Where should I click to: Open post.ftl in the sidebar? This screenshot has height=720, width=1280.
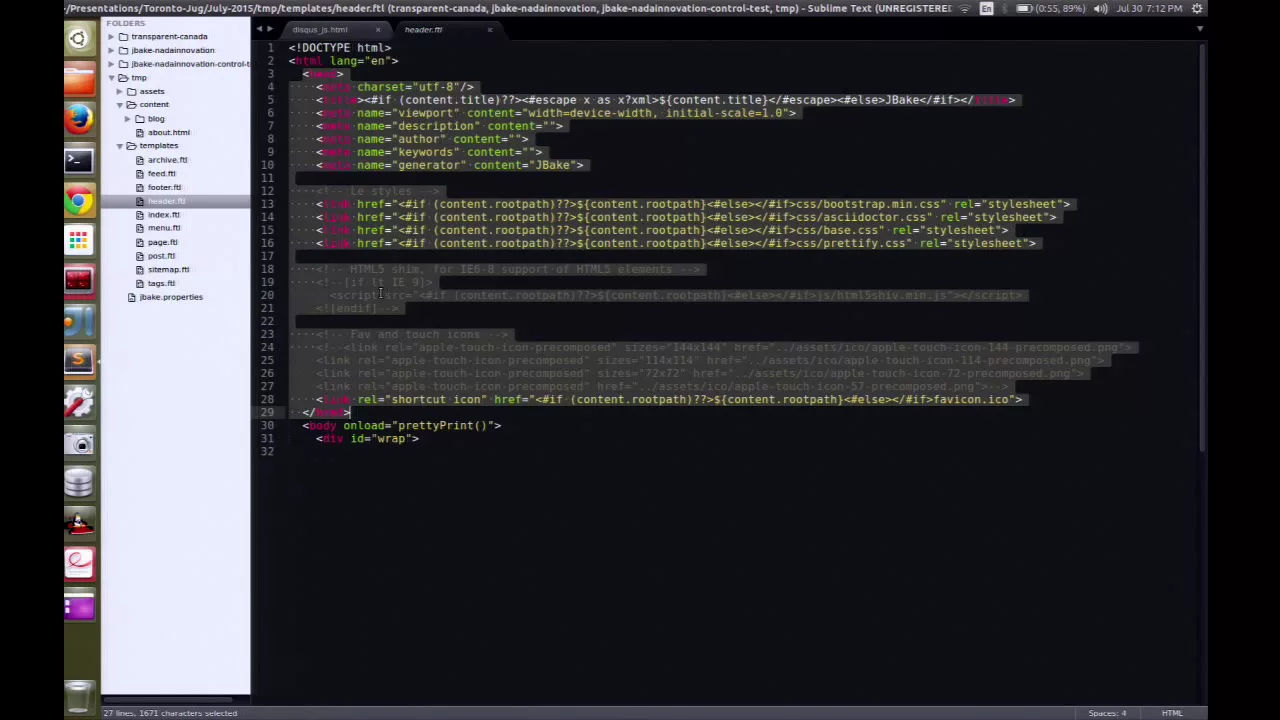coord(161,256)
